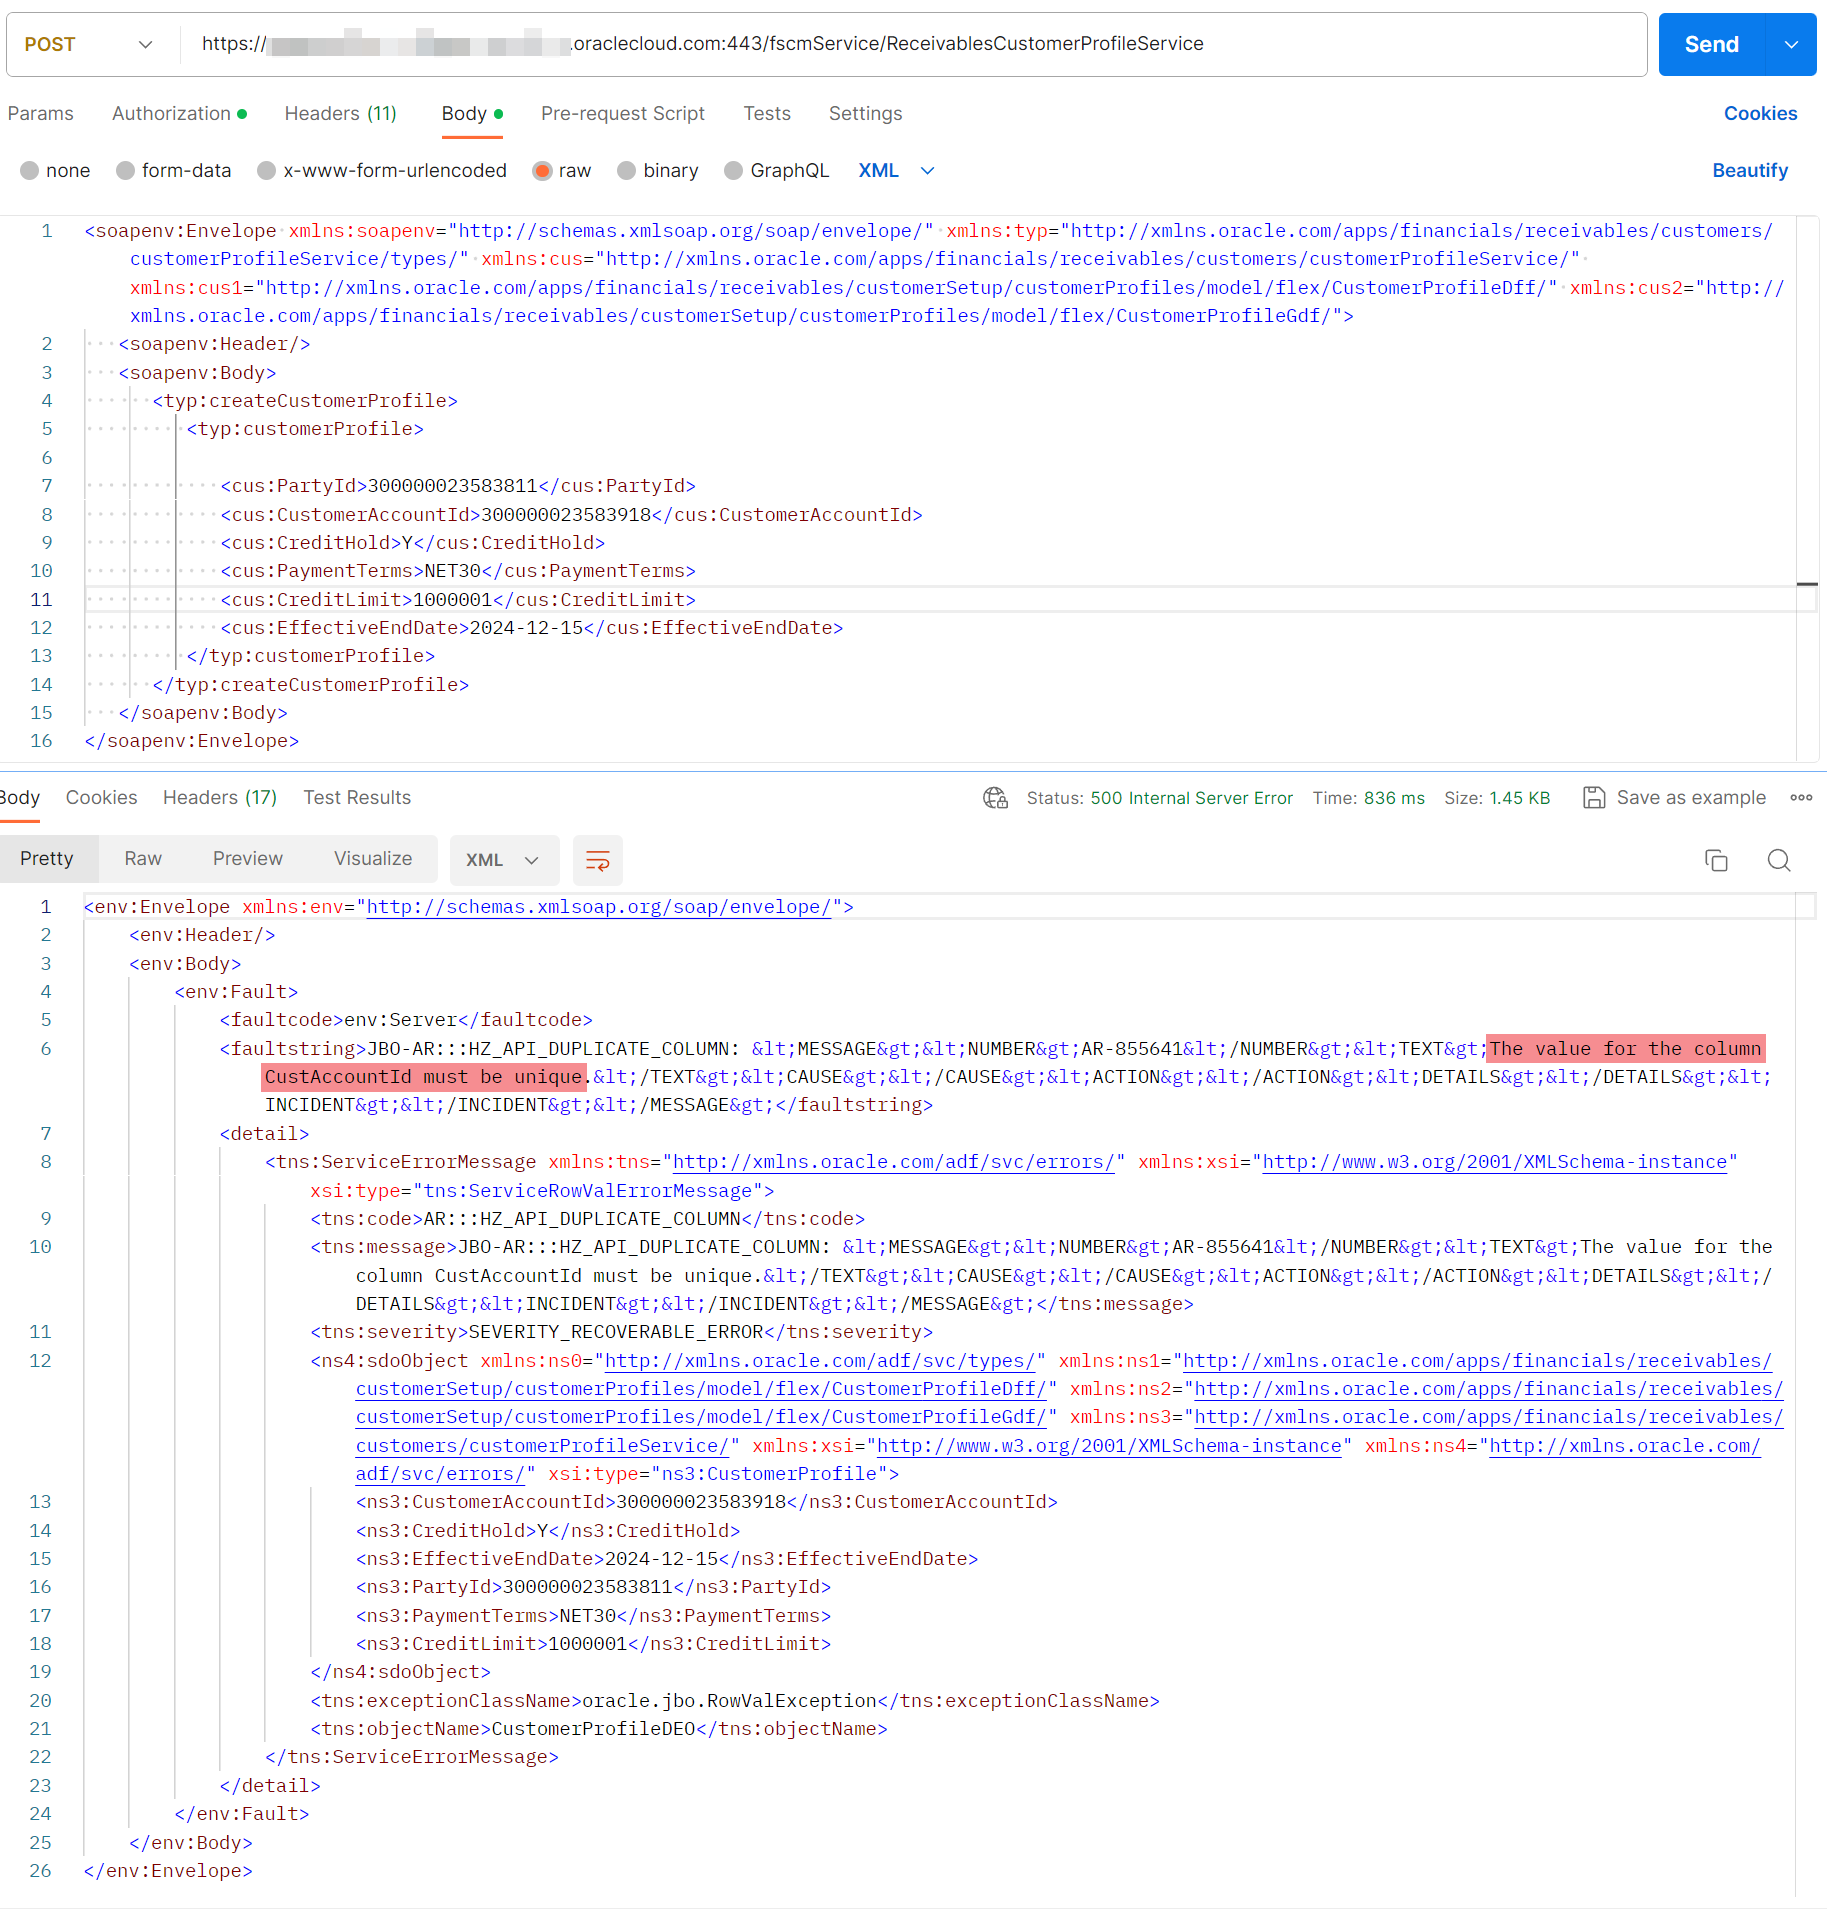Switch to the request Body tab
The width and height of the screenshot is (1827, 1910).
click(472, 114)
